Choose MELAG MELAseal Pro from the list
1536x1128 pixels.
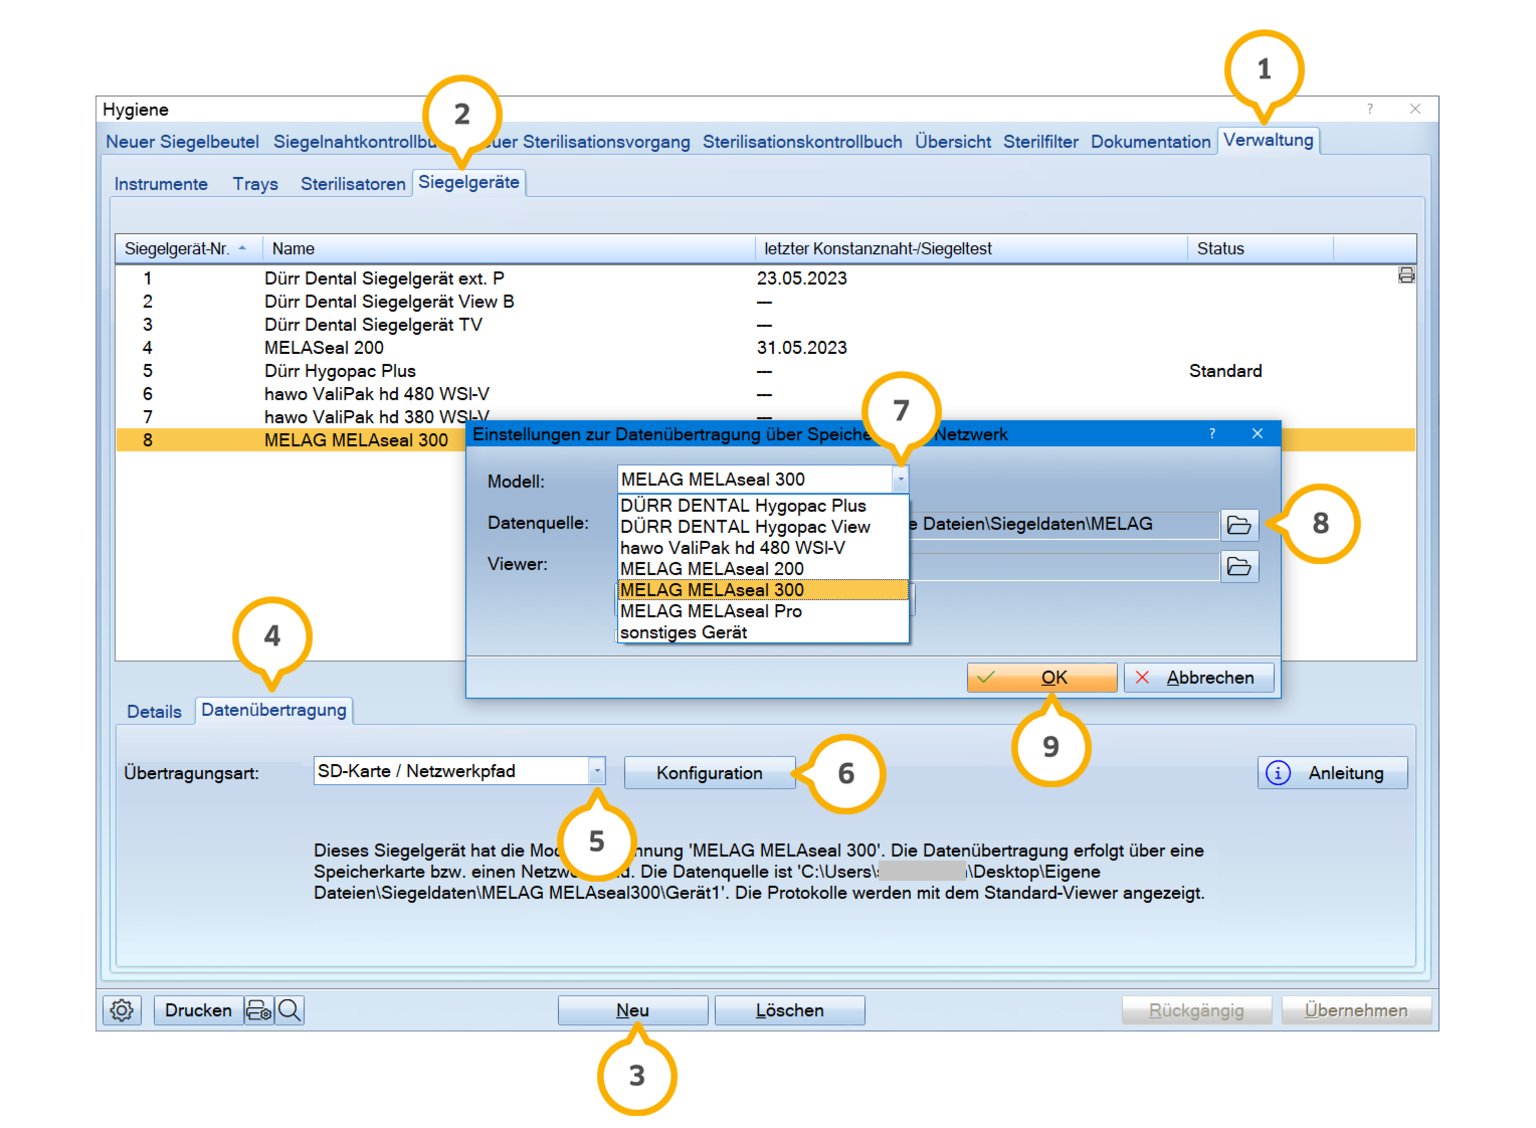pos(711,611)
